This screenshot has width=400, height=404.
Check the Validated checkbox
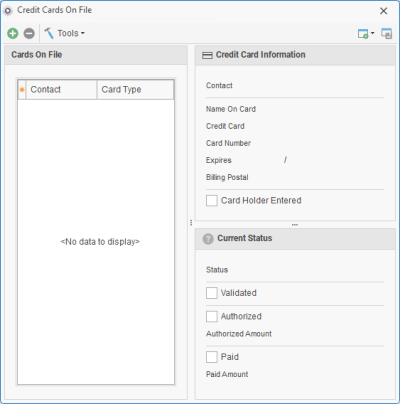point(212,293)
